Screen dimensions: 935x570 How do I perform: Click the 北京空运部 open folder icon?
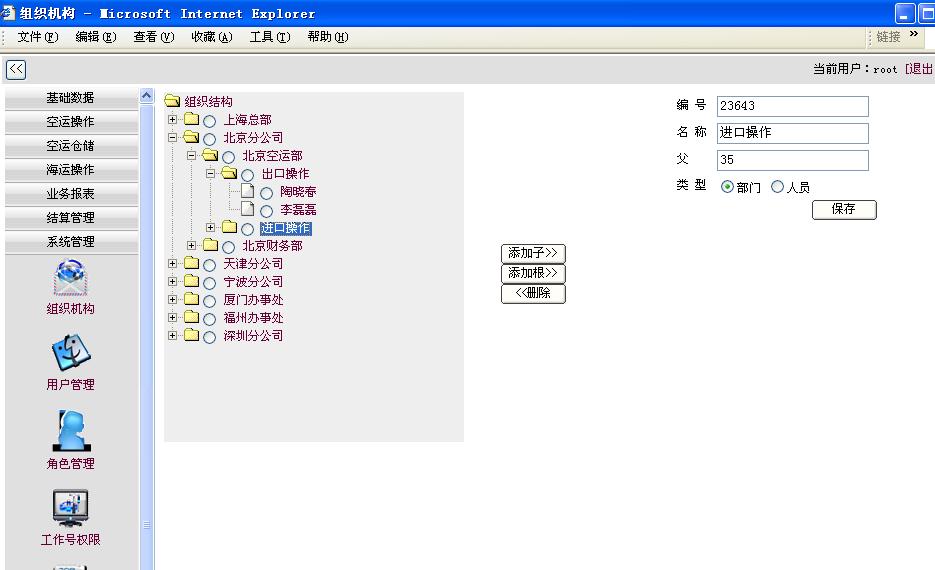[x=210, y=155]
